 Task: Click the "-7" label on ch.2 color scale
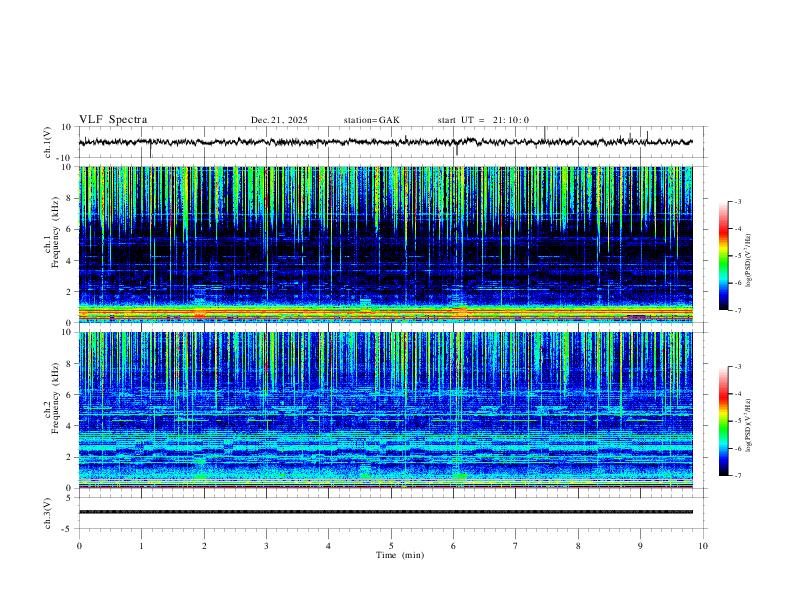(x=738, y=475)
